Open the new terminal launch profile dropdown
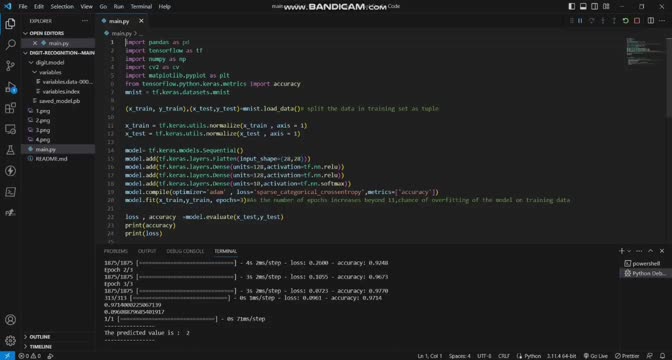 pyautogui.click(x=629, y=251)
